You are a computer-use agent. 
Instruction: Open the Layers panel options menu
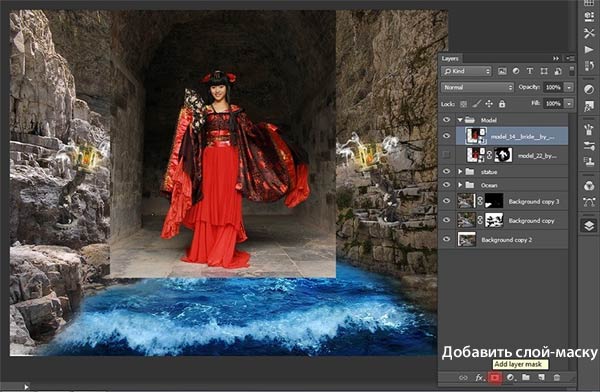(570, 58)
